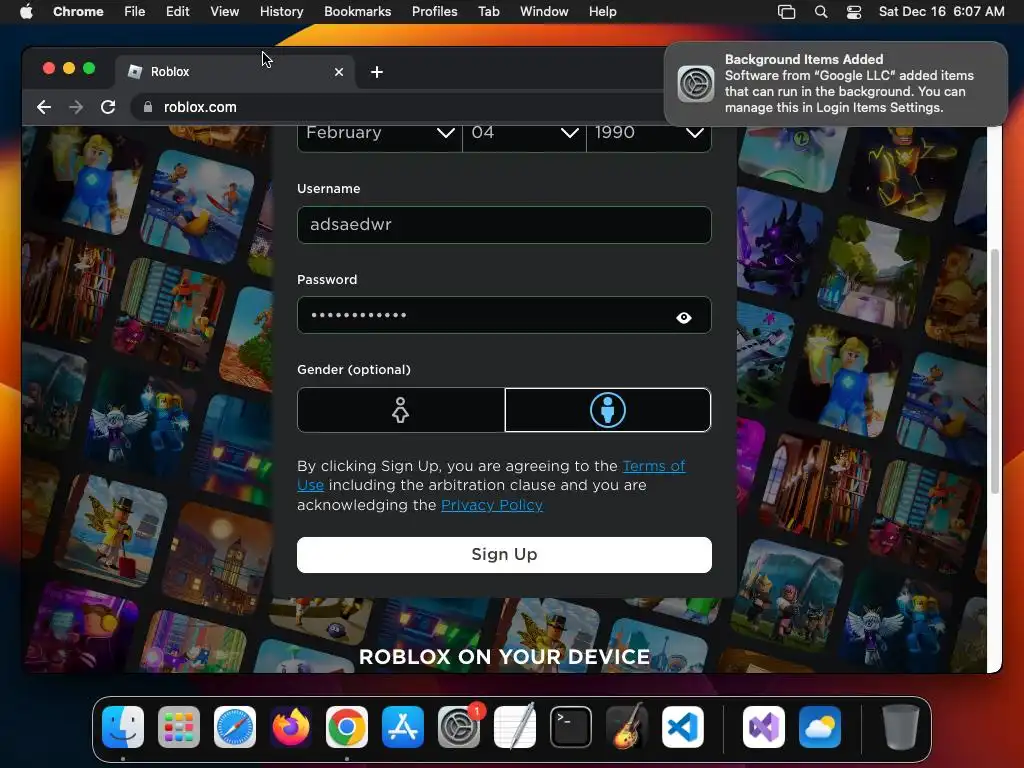This screenshot has height=768, width=1024.
Task: Open the cloud weather app in dock
Action: click(820, 727)
